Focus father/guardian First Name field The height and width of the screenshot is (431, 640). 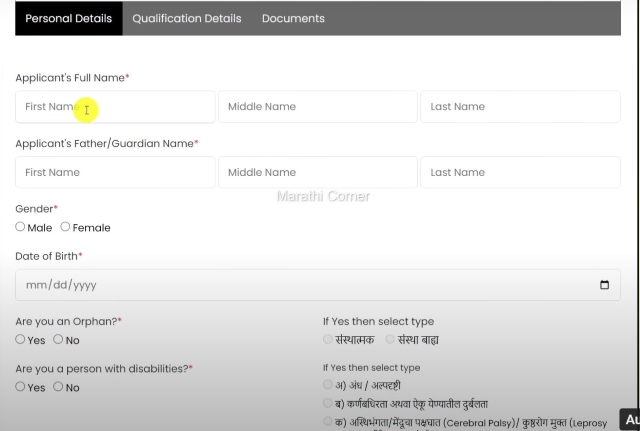tap(115, 172)
